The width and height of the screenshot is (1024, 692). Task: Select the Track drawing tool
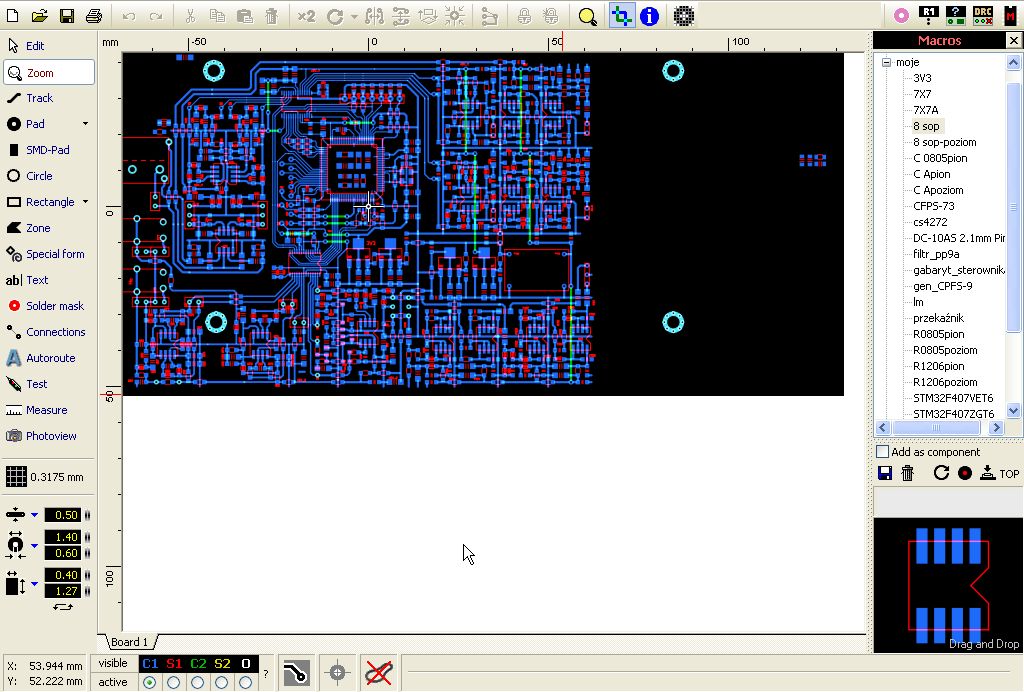pyautogui.click(x=39, y=98)
